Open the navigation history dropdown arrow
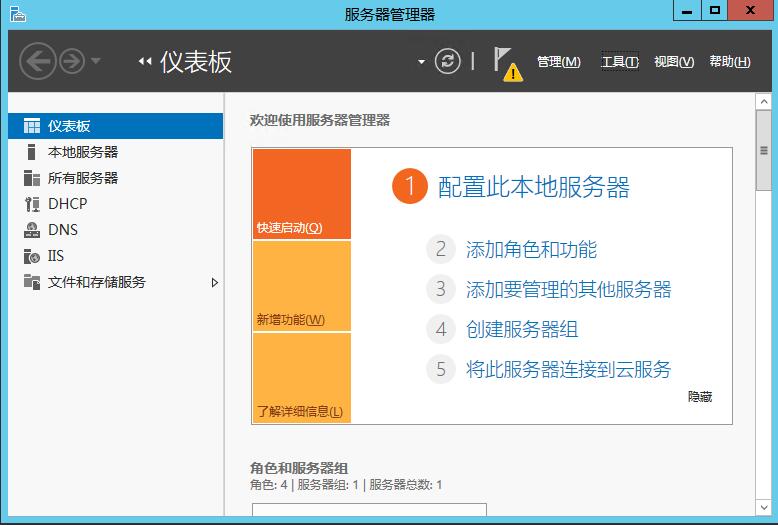 pos(96,62)
